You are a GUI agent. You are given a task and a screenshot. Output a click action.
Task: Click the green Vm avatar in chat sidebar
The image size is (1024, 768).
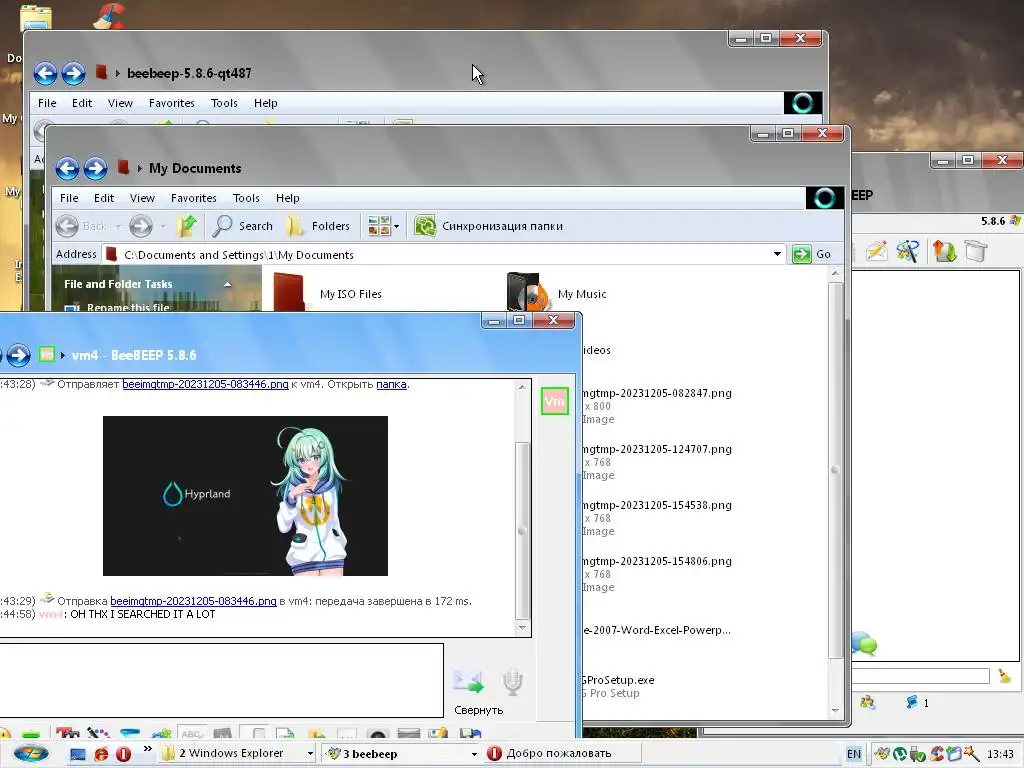(554, 401)
